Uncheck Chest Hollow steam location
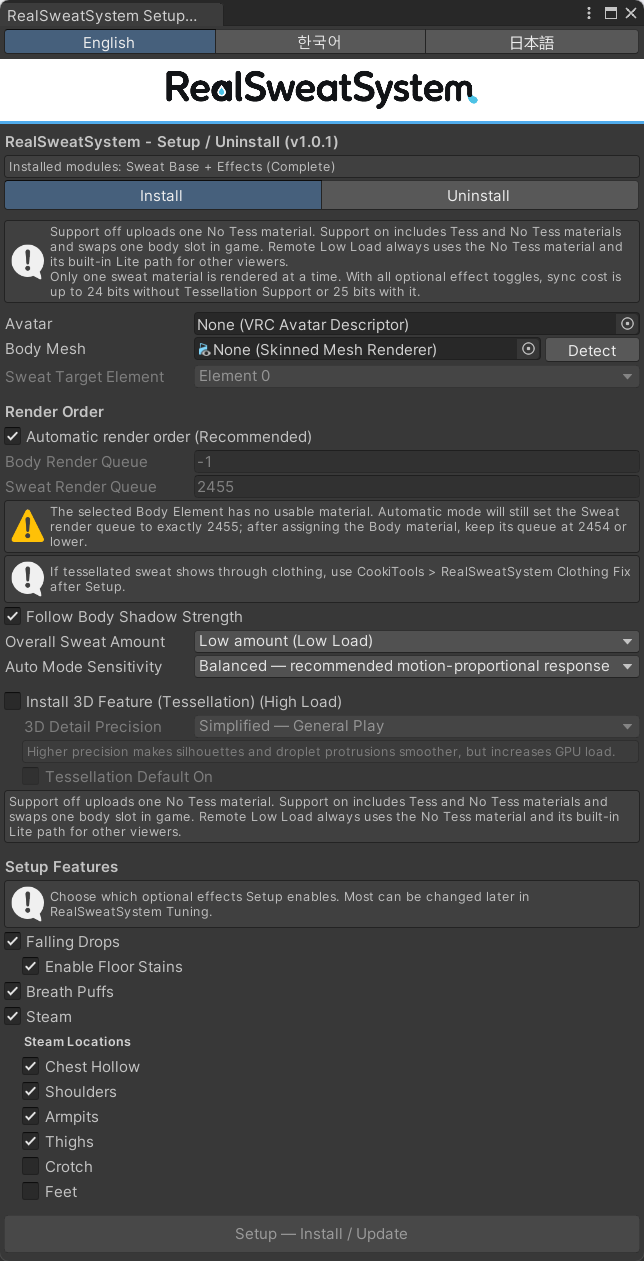This screenshot has width=644, height=1261. coord(31,1066)
